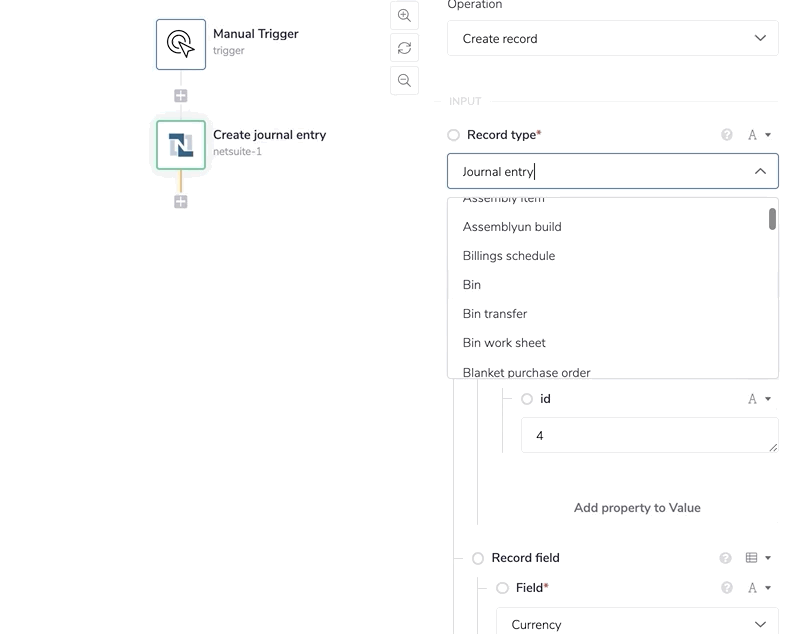Add a step below Create journal entry
Viewport: 792px width, 634px height.
181,202
